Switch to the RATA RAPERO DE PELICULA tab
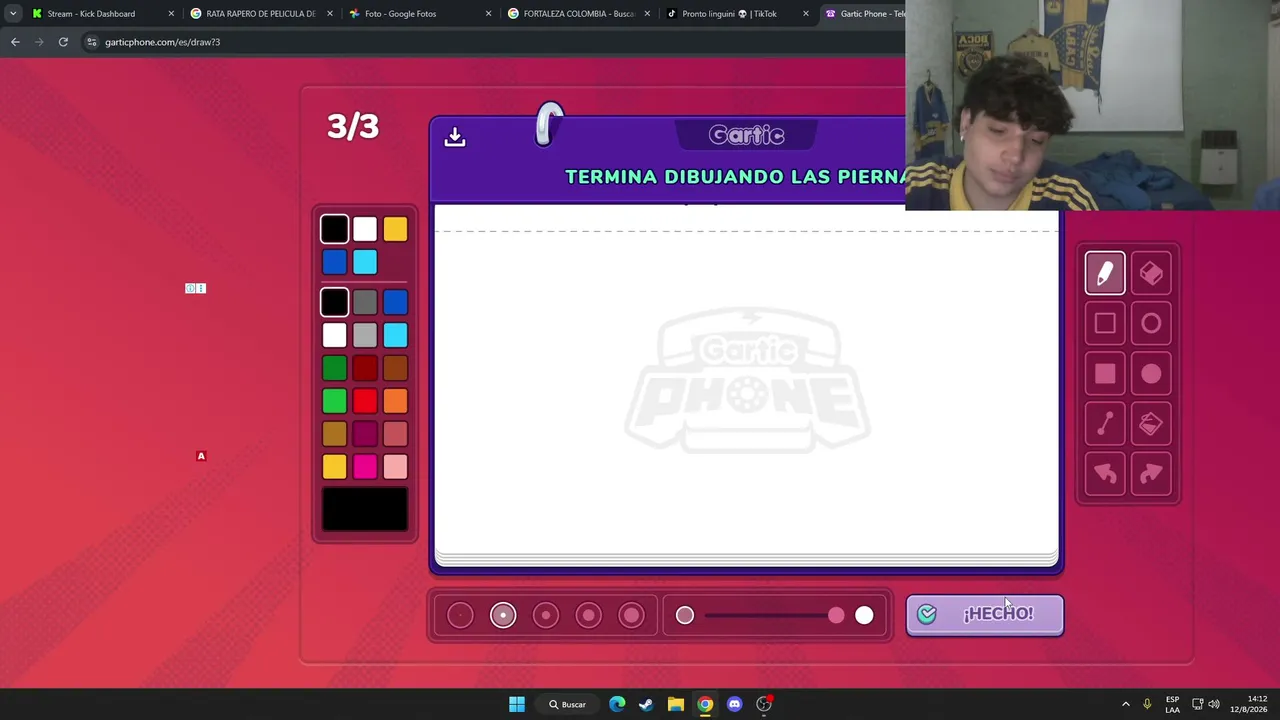Screen dimensions: 1280x720 pyautogui.click(x=261, y=14)
